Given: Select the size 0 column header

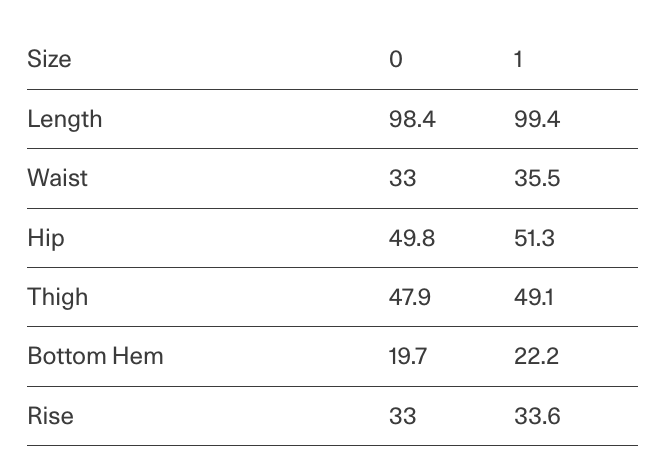Looking at the screenshot, I should pyautogui.click(x=396, y=59).
